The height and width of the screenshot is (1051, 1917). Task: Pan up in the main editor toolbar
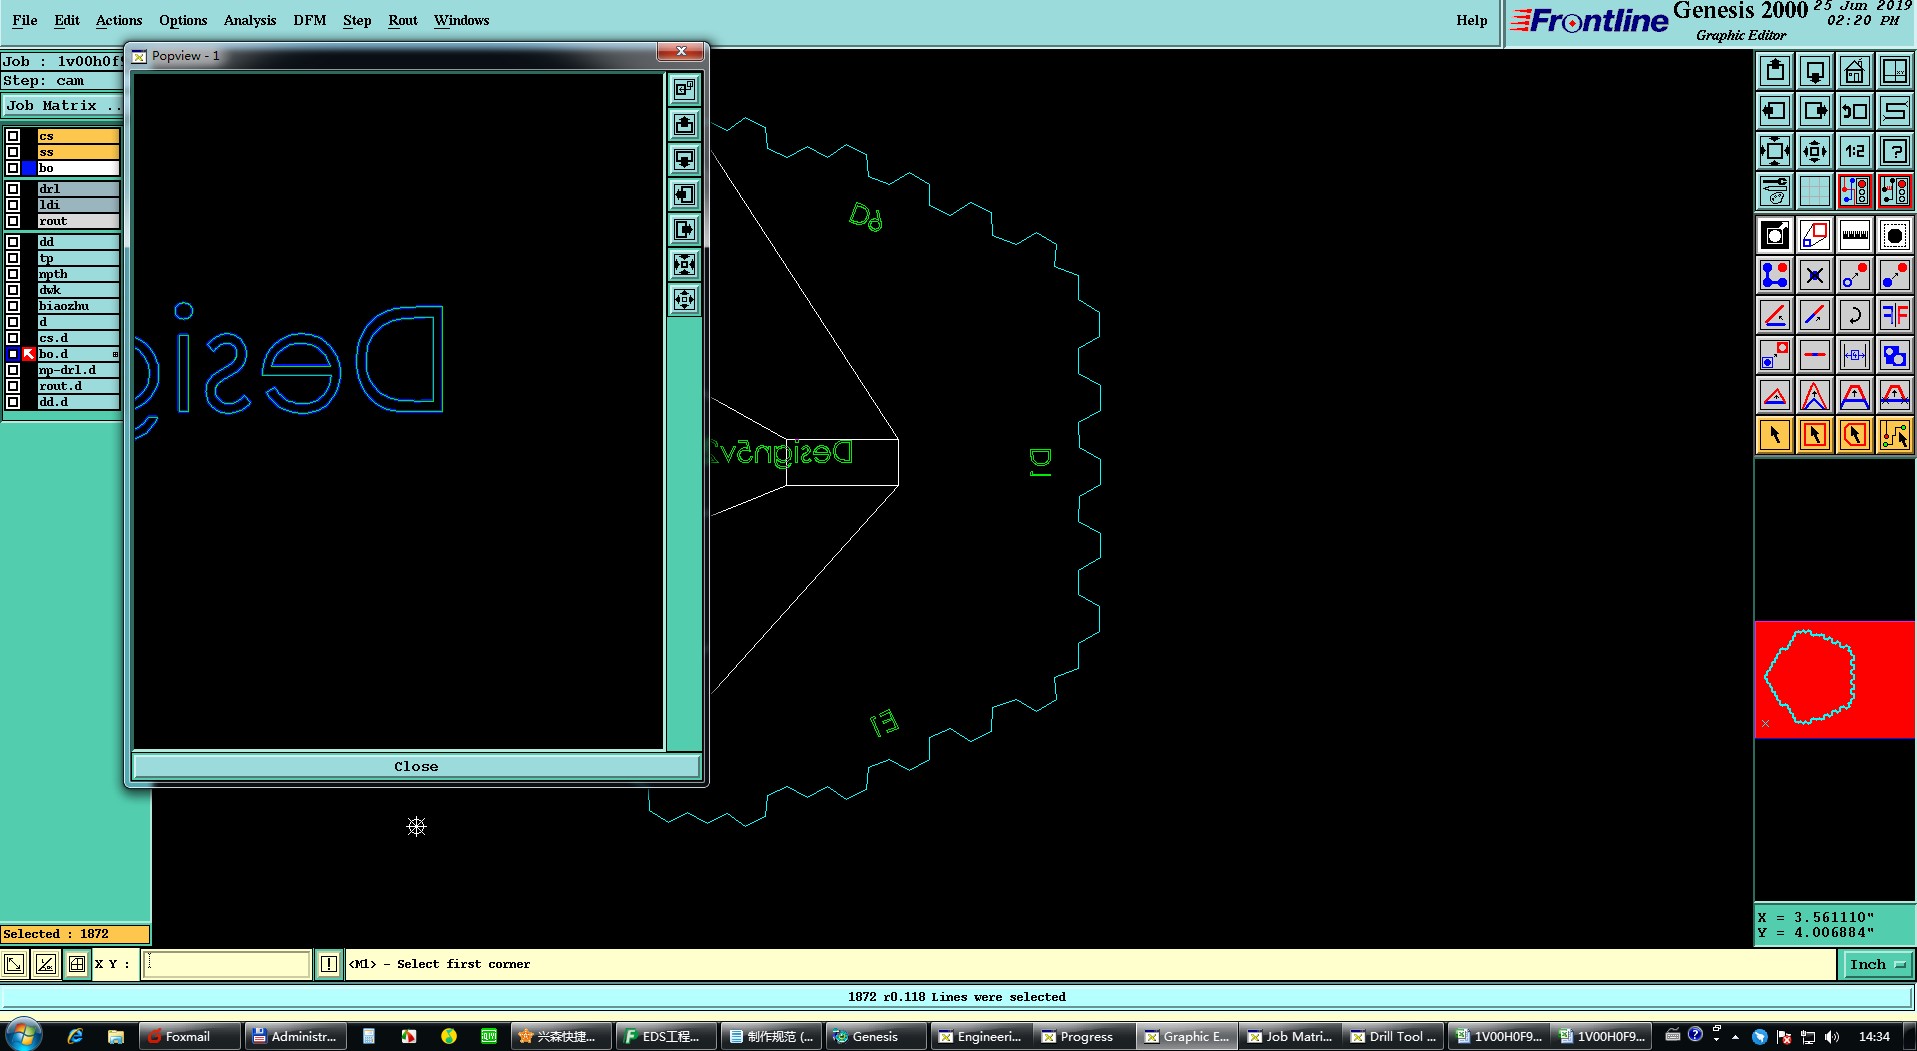(1775, 71)
